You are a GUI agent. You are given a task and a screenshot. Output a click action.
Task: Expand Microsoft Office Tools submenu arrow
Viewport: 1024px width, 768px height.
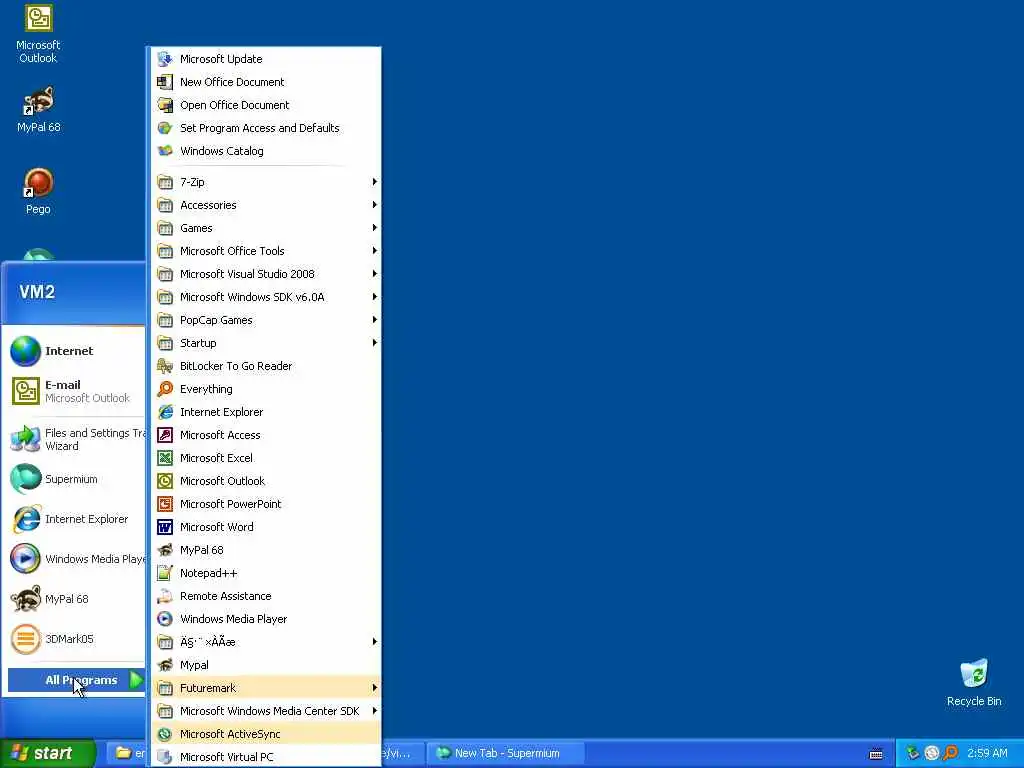(374, 250)
